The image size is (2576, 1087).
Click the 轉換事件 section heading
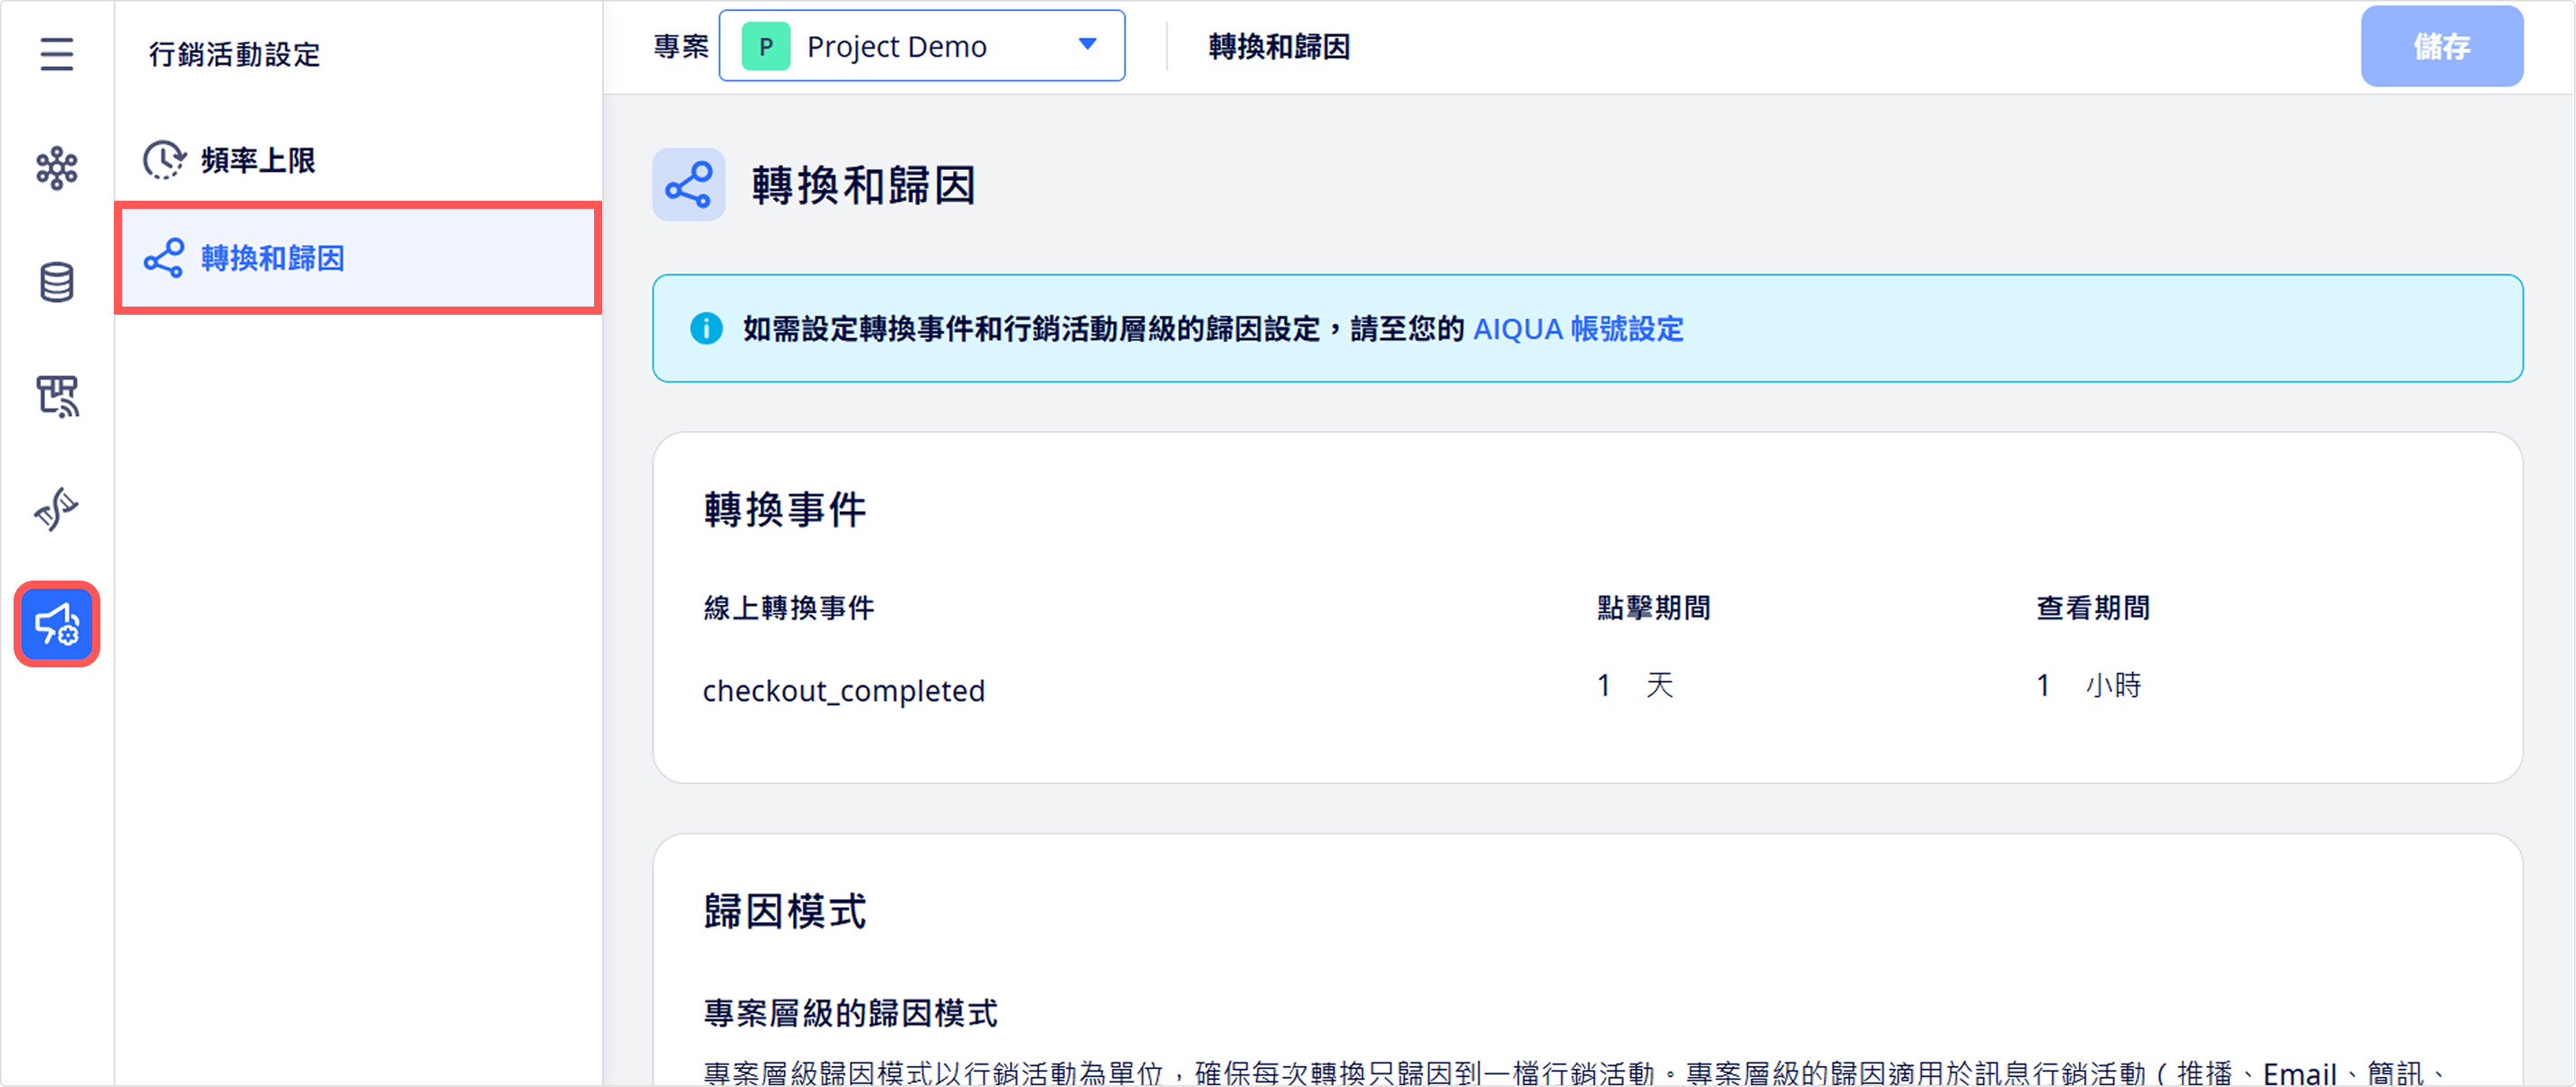(x=785, y=510)
